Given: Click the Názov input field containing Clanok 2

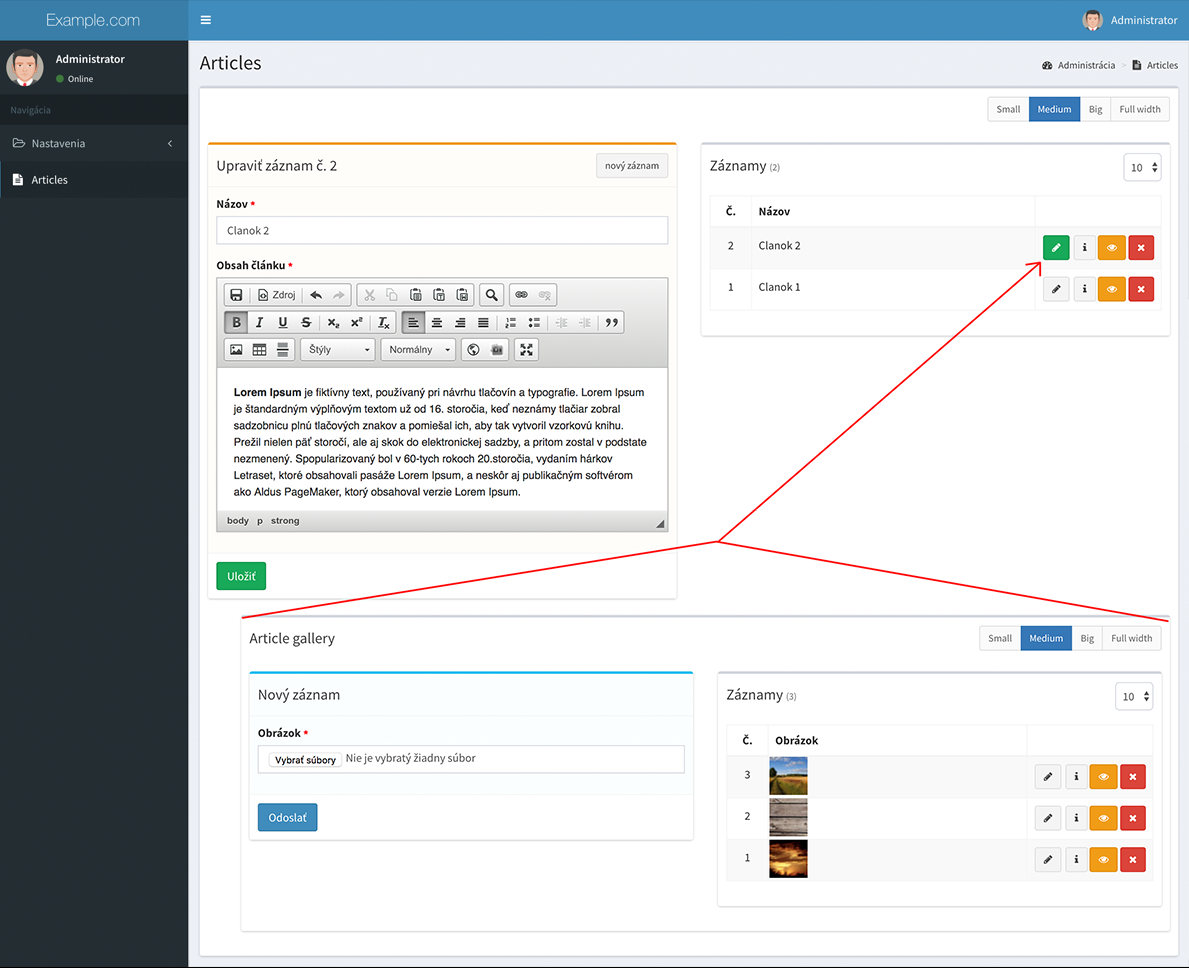Looking at the screenshot, I should 442,230.
